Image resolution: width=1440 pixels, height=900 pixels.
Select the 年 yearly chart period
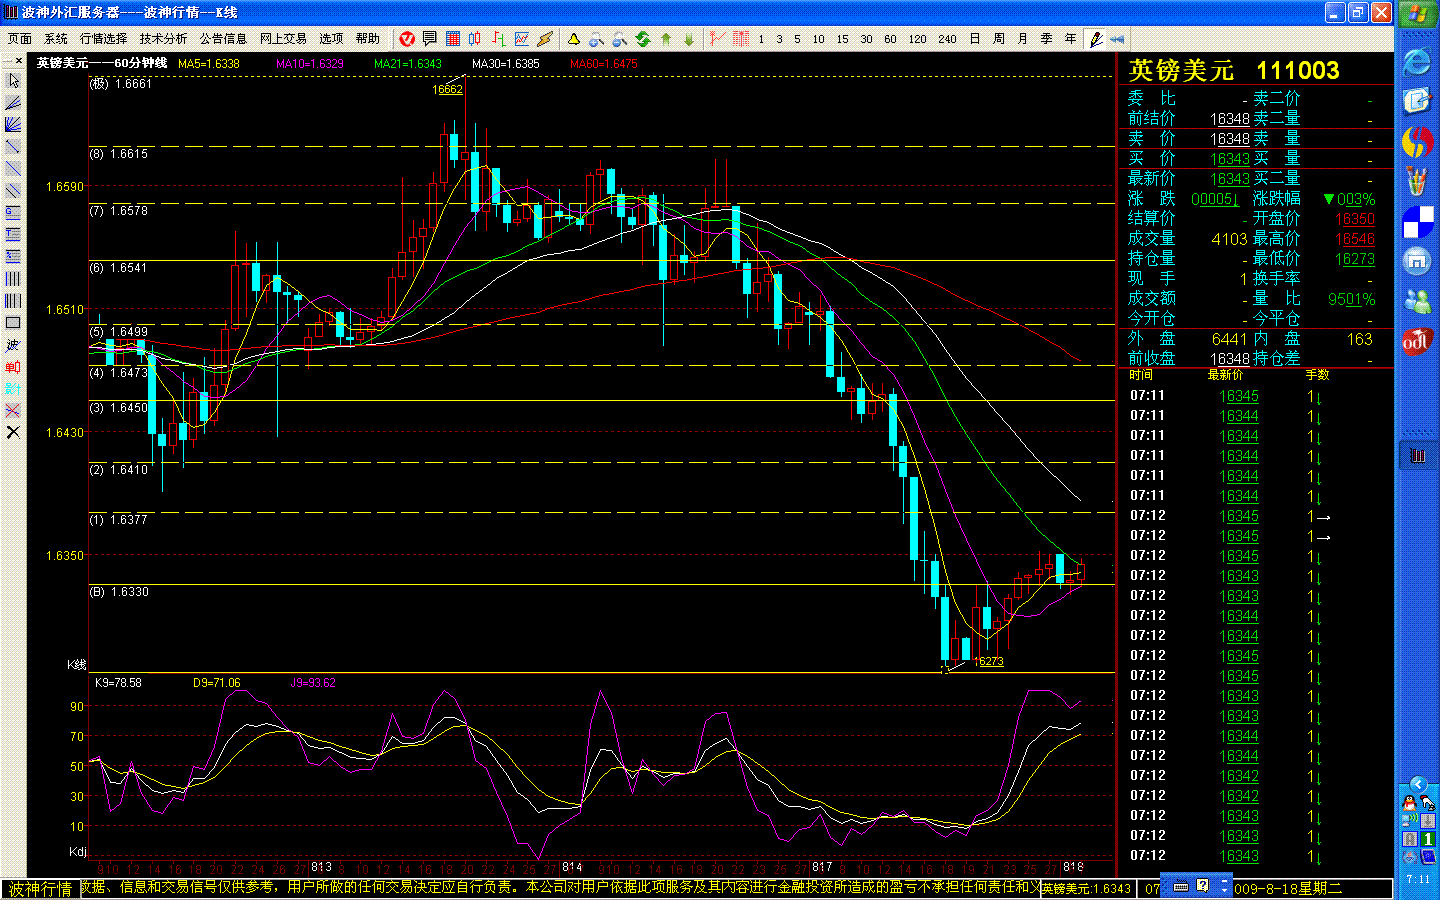pos(1071,39)
